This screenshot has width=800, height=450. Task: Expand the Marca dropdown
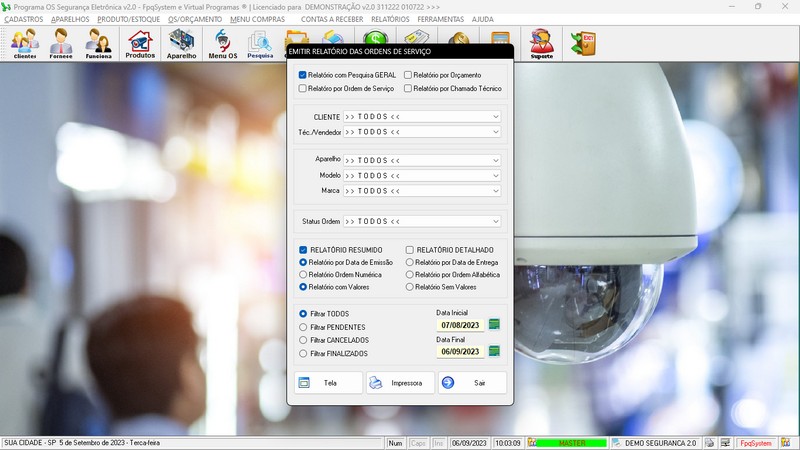click(495, 191)
